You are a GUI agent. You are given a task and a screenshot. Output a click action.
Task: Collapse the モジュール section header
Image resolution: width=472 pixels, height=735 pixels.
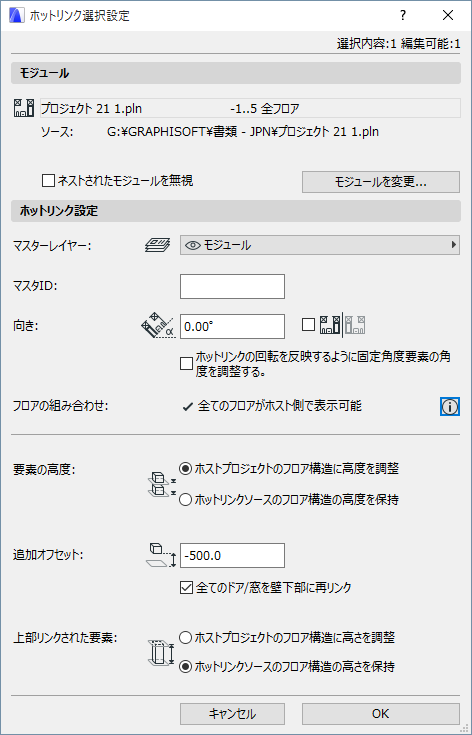(x=236, y=73)
